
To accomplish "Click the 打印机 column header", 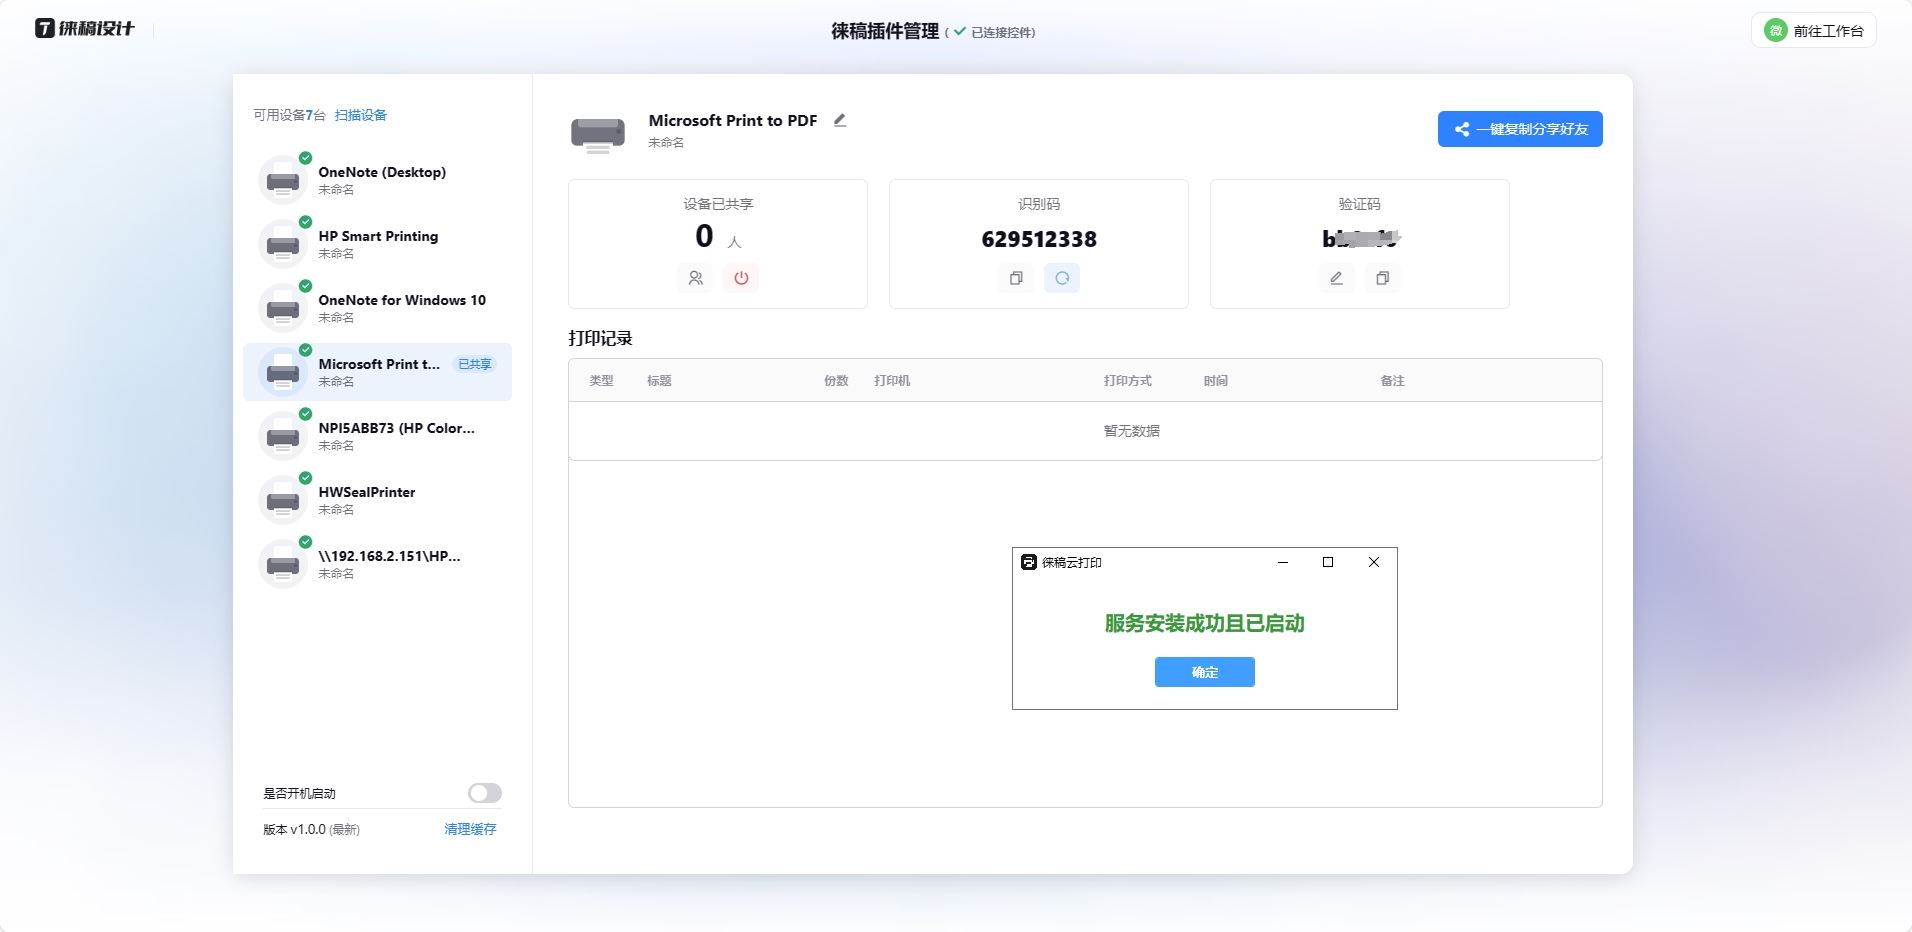I will click(892, 381).
